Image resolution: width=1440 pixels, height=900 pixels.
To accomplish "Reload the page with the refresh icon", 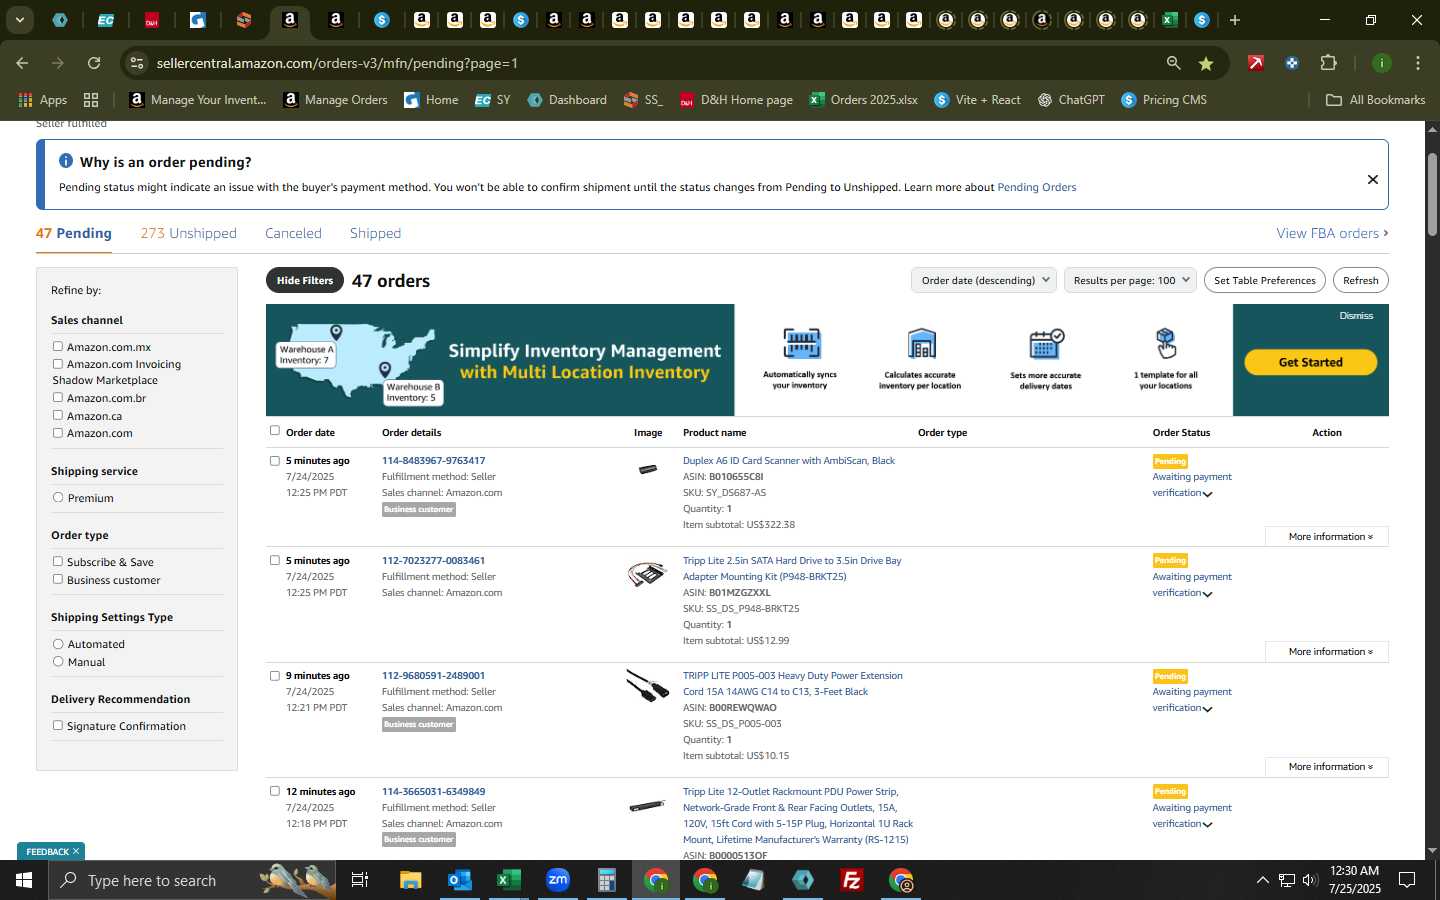I will [94, 63].
